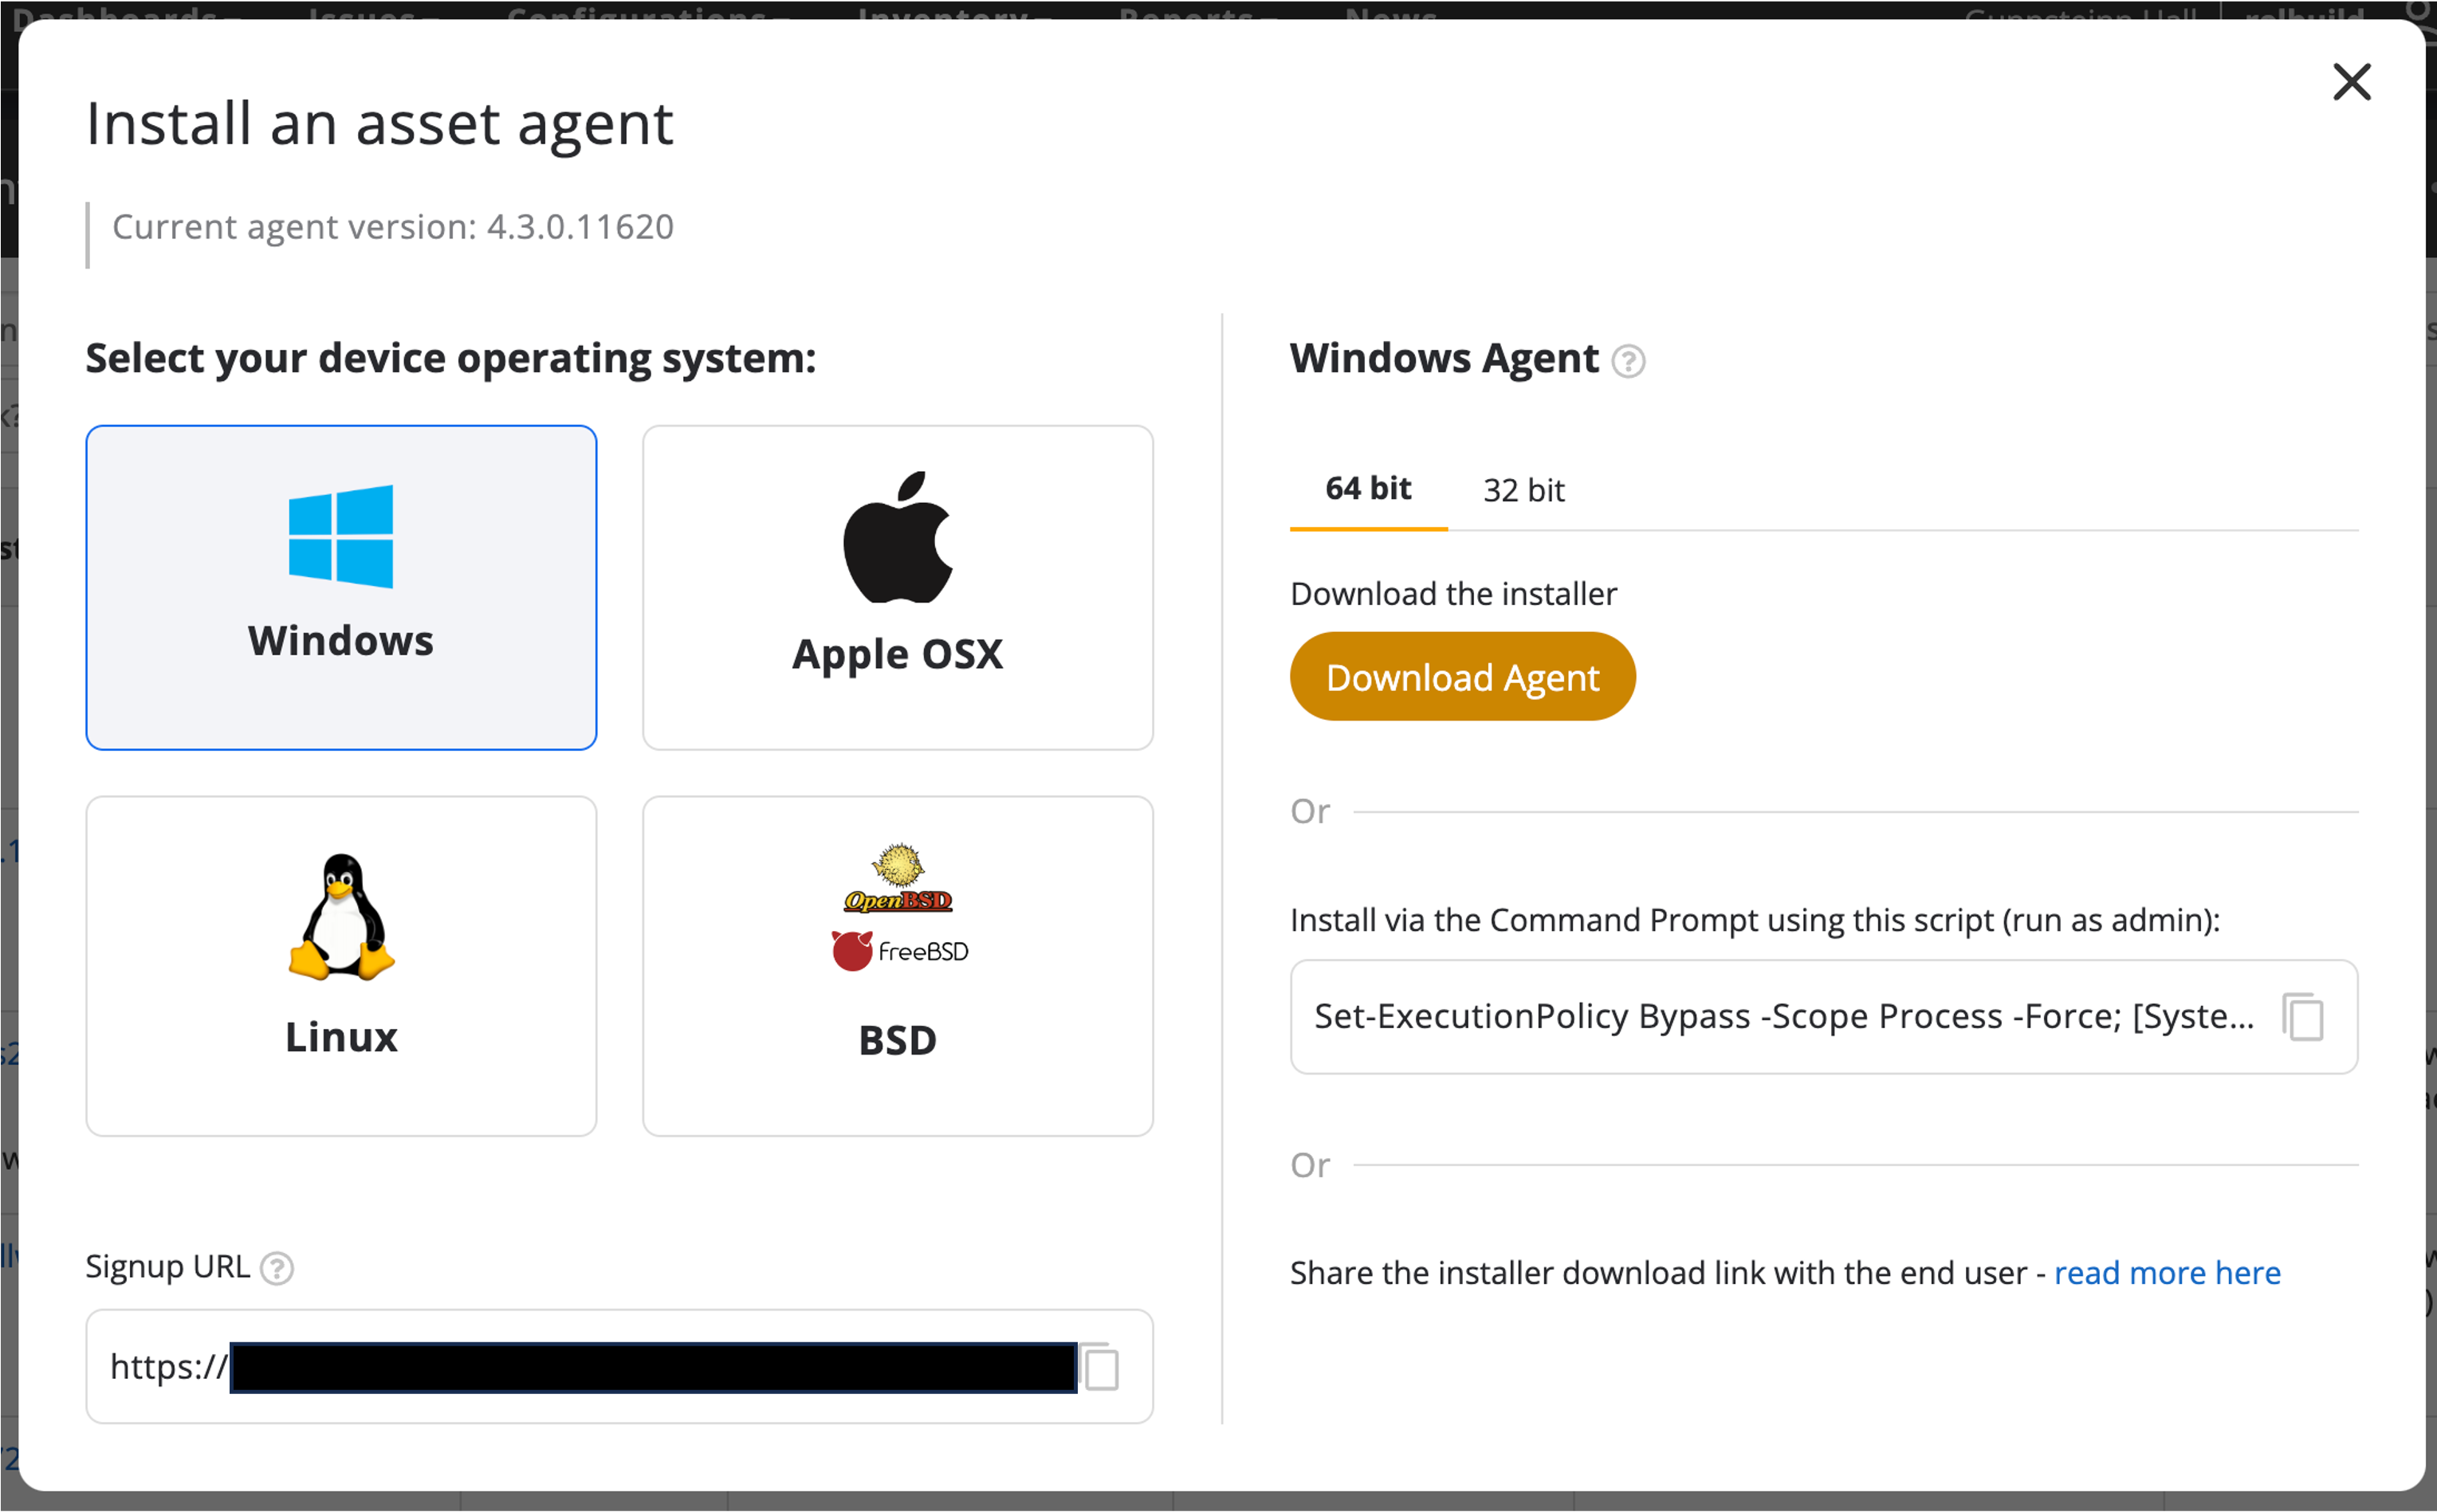Open the Windows Agent help icon

coord(1628,361)
